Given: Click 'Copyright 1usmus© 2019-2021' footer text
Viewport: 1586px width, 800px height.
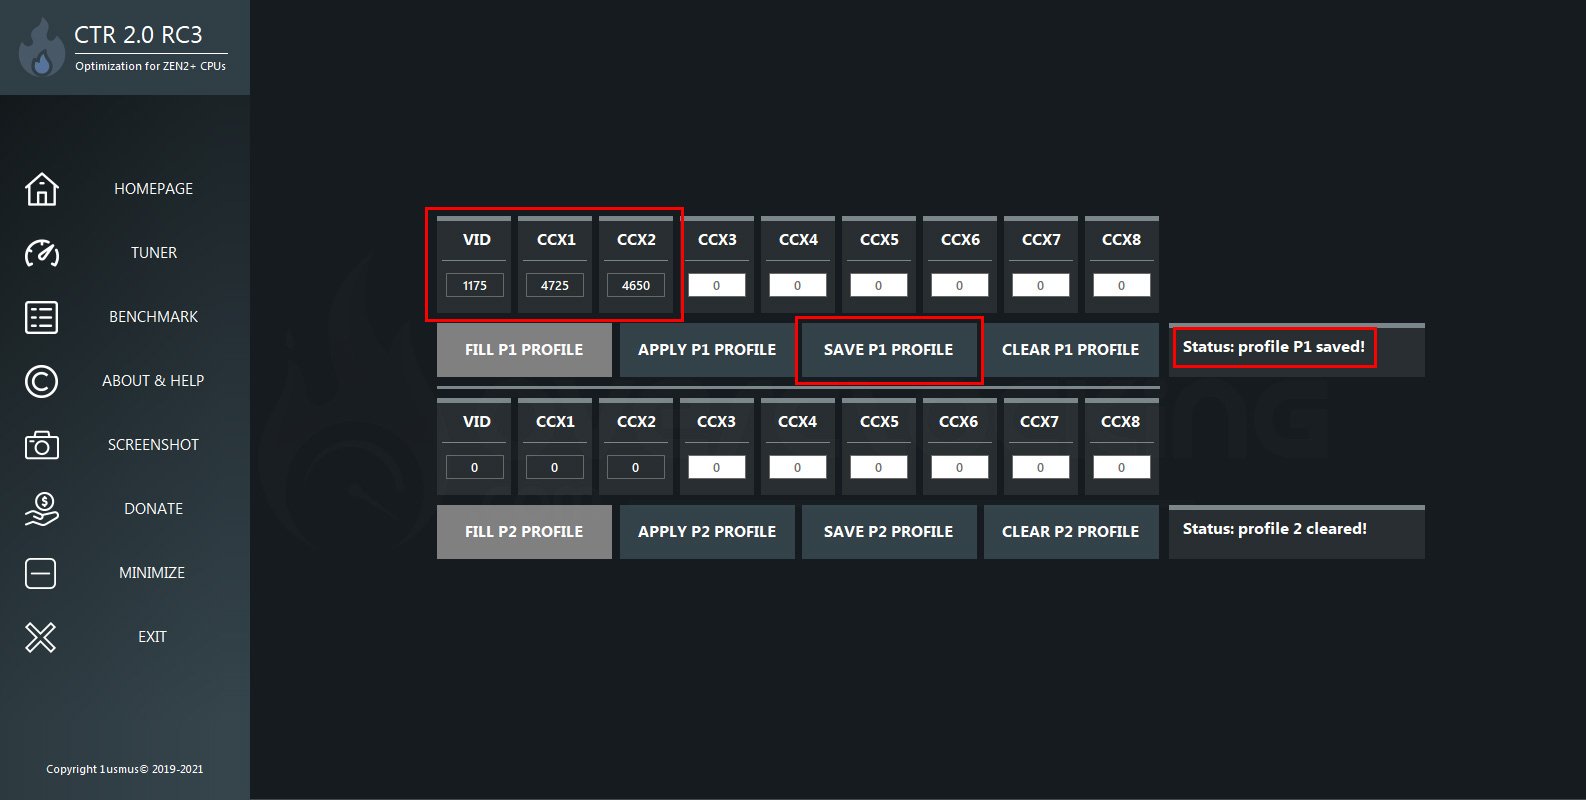Looking at the screenshot, I should pyautogui.click(x=125, y=769).
